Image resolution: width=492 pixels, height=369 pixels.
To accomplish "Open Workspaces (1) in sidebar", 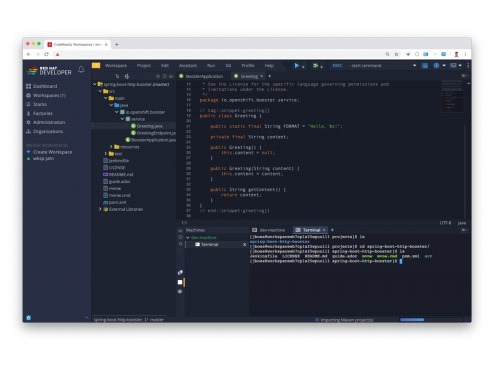I will [x=49, y=95].
